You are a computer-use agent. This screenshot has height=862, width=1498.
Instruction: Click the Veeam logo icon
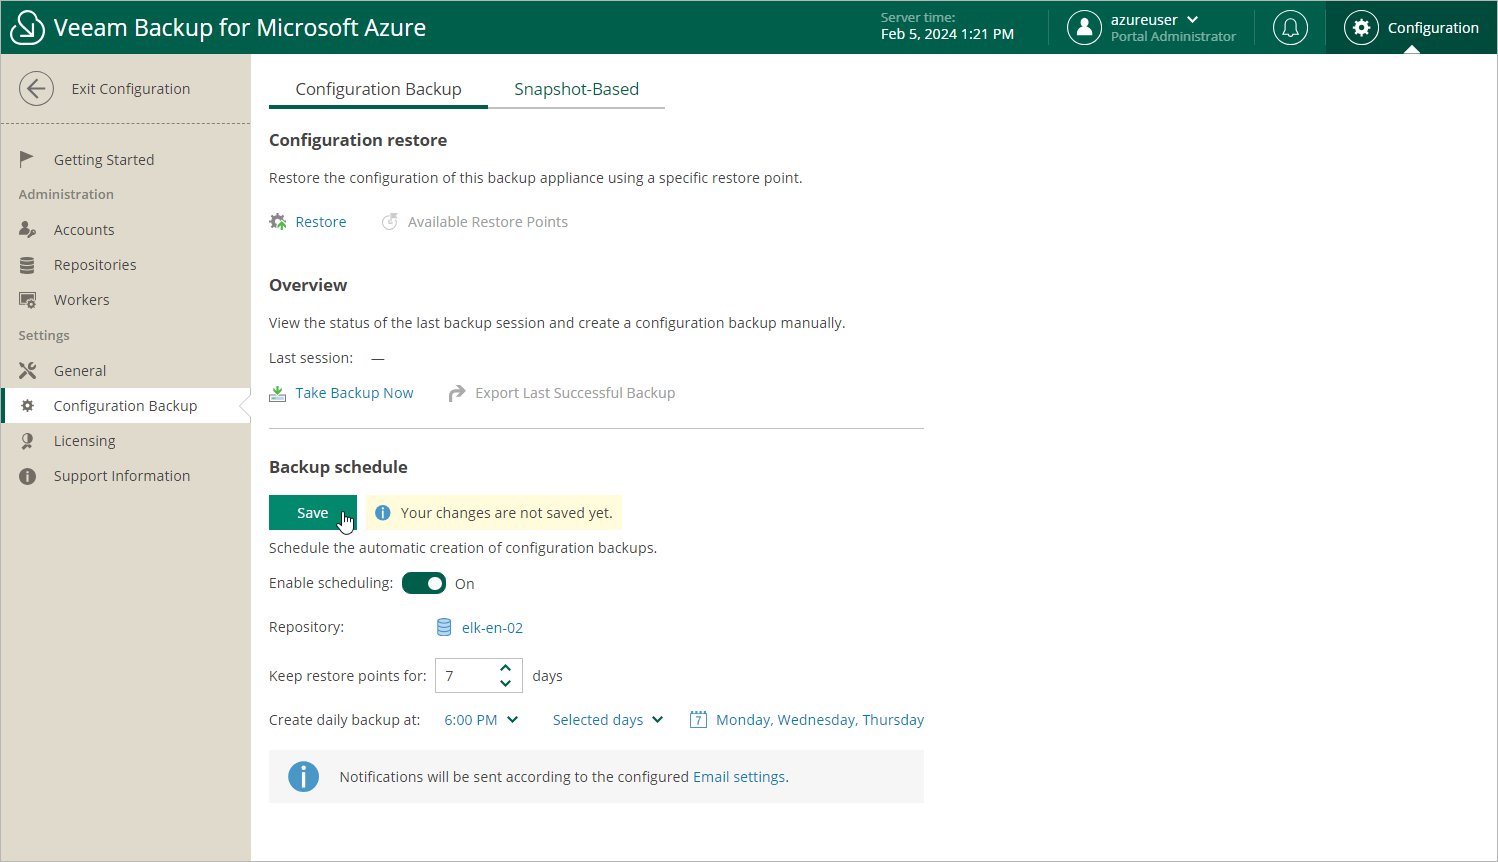(27, 28)
